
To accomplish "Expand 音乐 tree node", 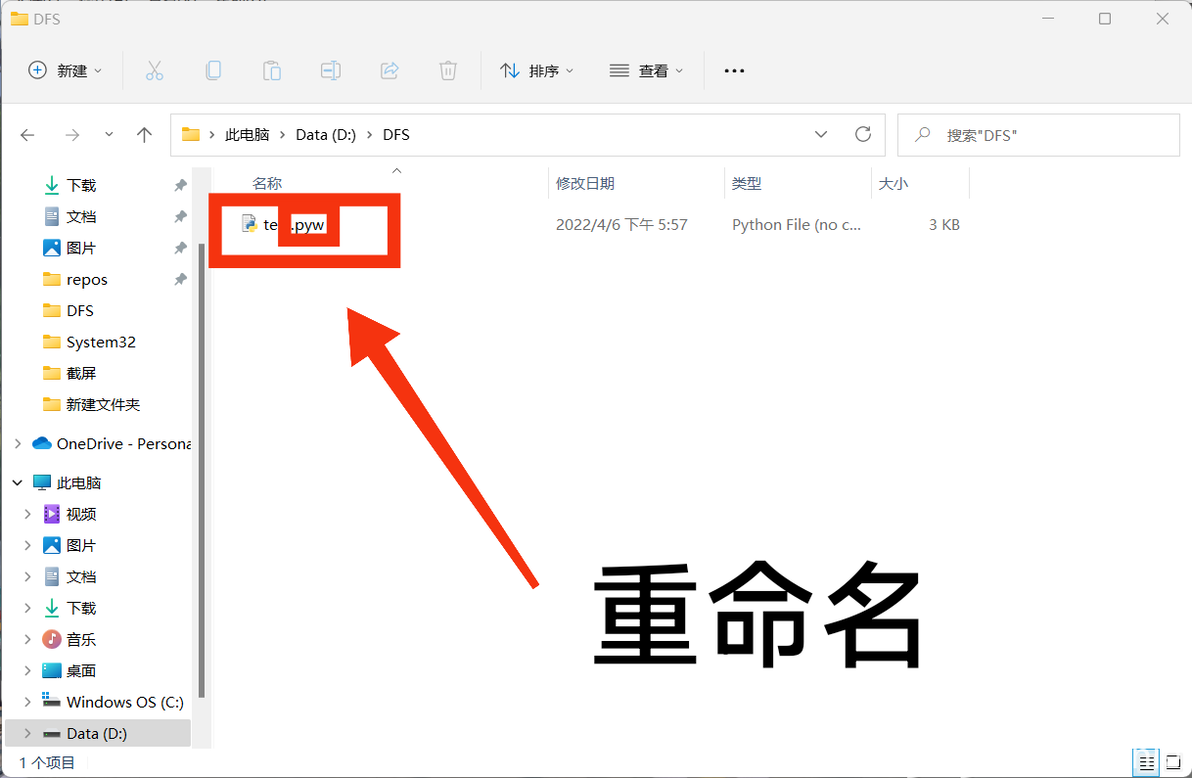I will point(27,639).
